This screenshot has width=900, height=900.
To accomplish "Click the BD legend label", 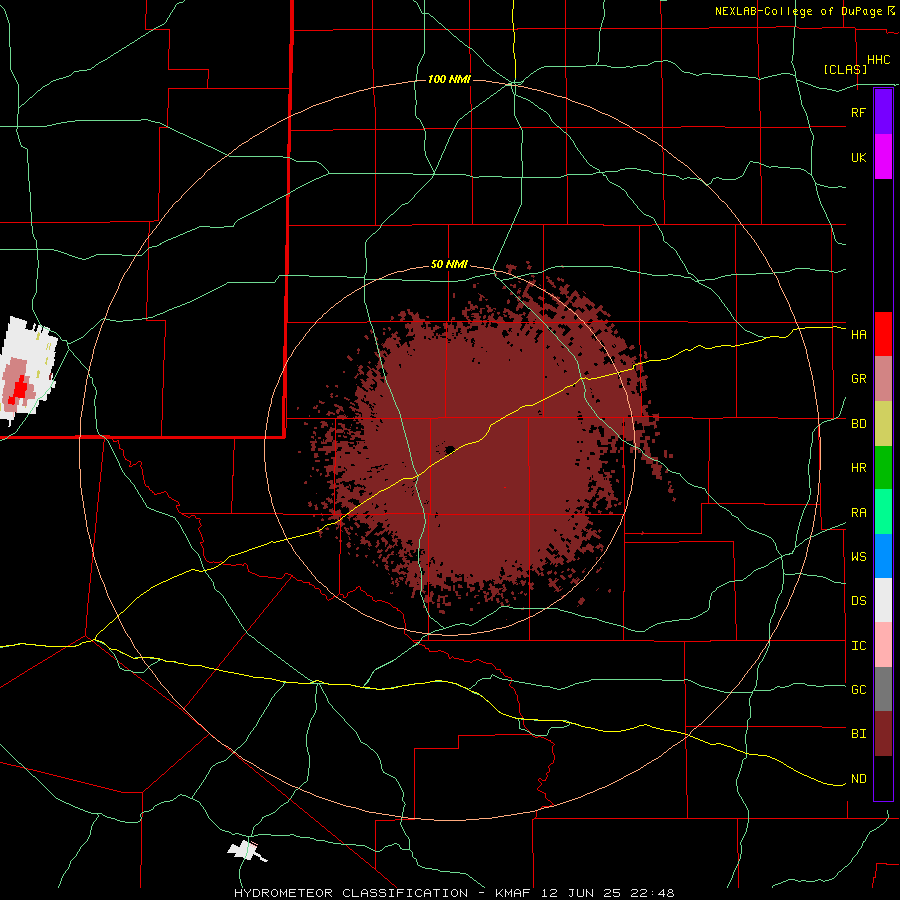I will point(858,424).
